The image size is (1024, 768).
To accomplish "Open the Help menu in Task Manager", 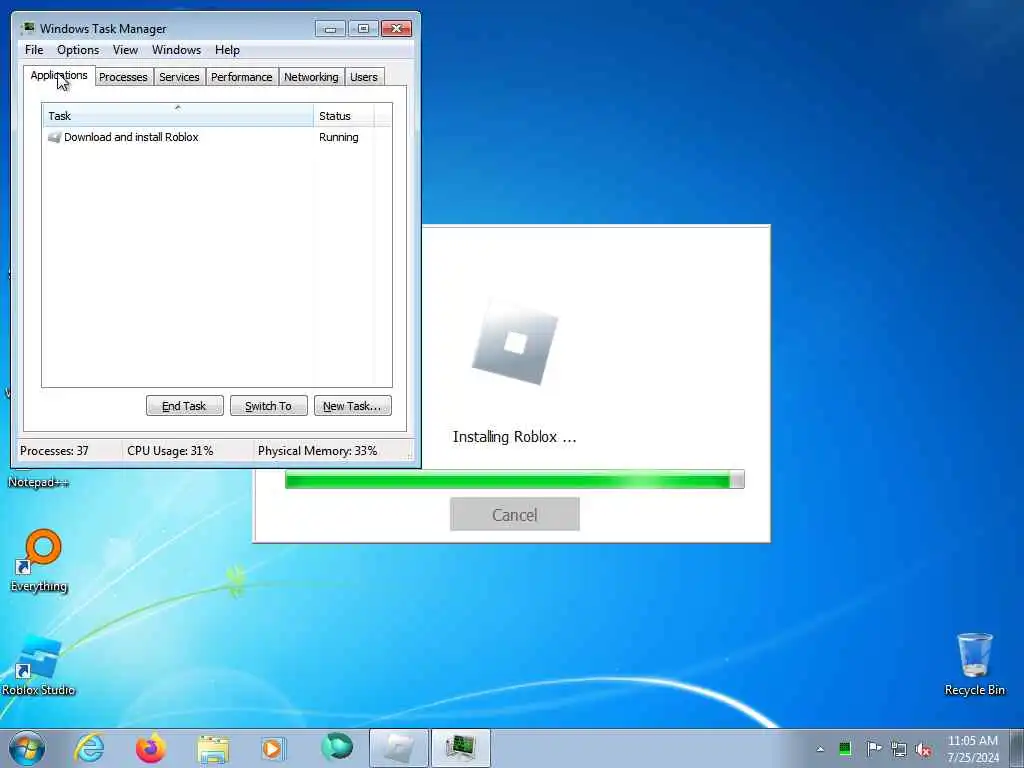I will (227, 50).
